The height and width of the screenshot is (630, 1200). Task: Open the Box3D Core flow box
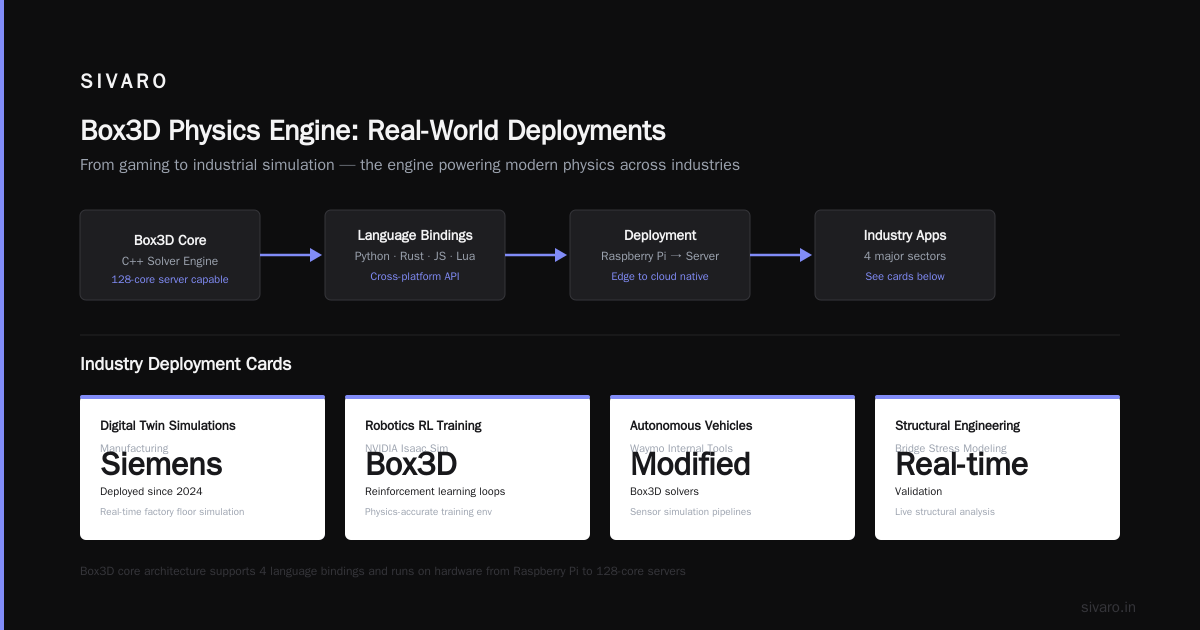170,255
